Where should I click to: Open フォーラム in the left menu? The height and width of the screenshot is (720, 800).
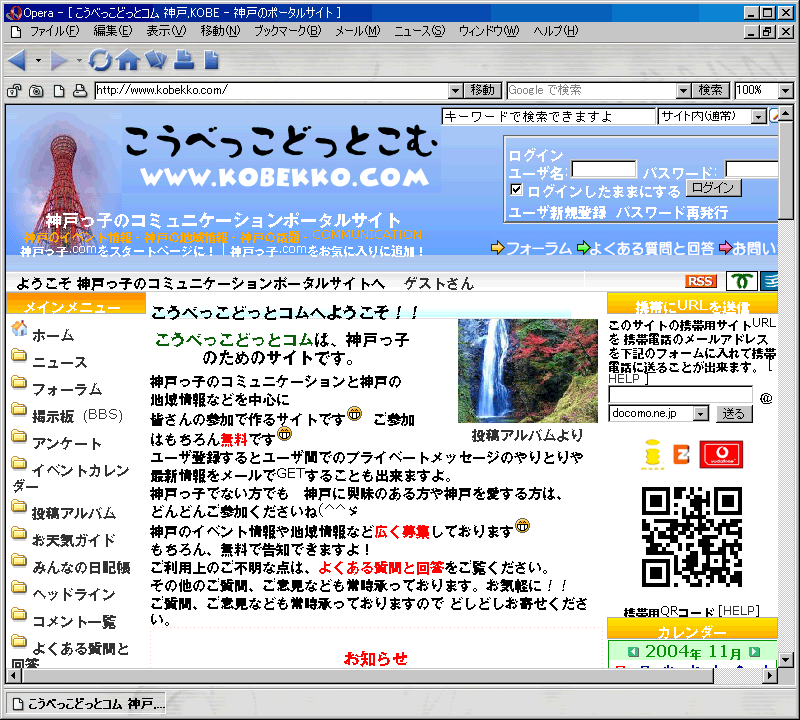pyautogui.click(x=67, y=389)
